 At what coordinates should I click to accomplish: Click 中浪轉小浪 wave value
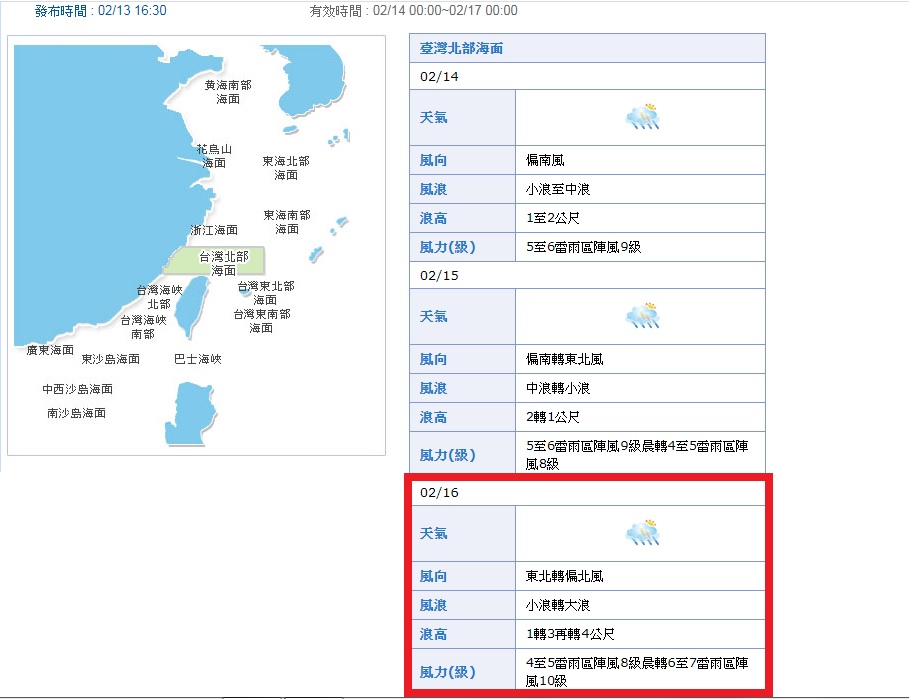(x=558, y=388)
